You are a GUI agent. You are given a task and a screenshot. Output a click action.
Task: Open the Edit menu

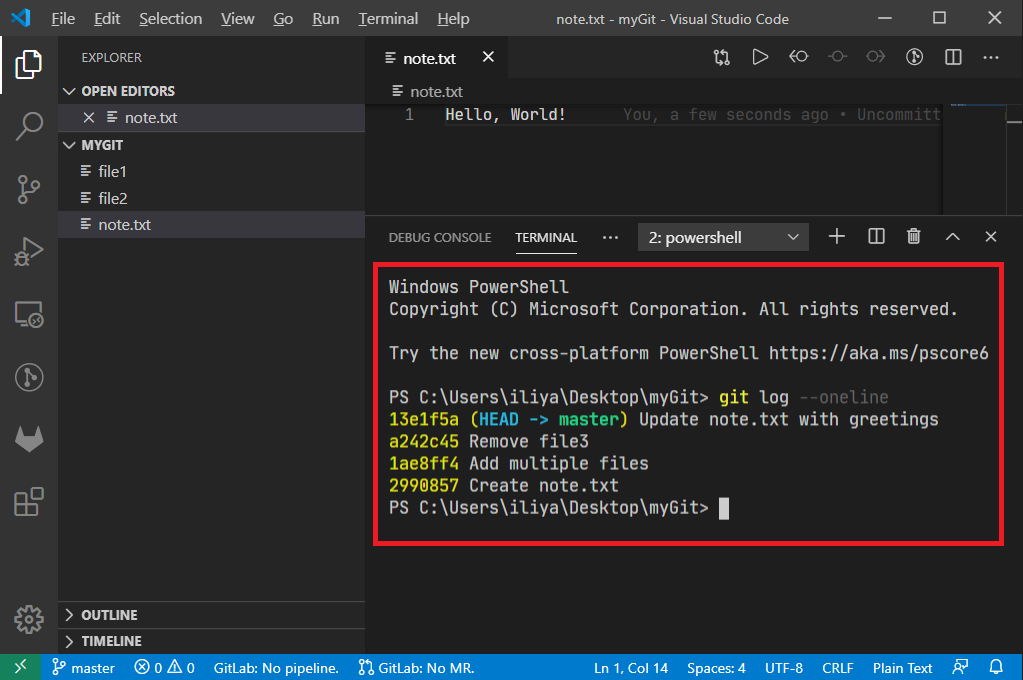point(107,19)
